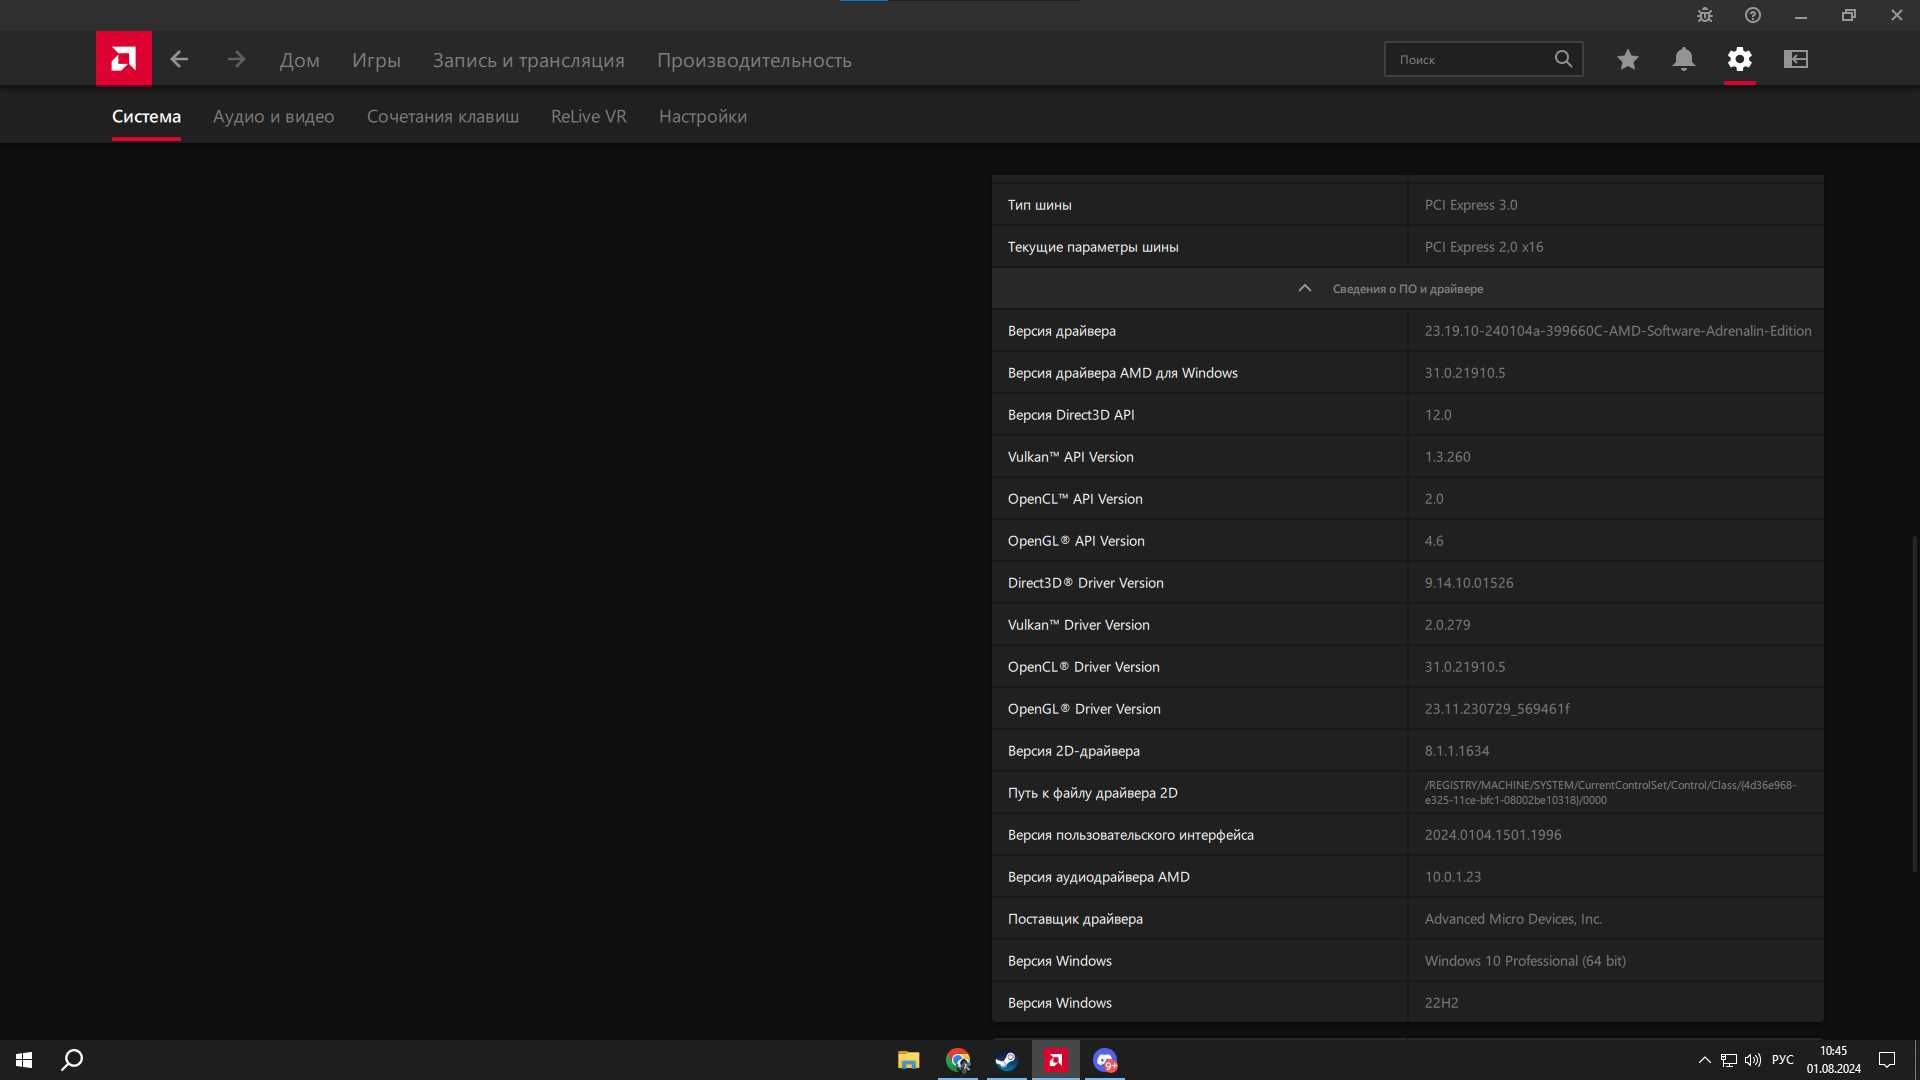The height and width of the screenshot is (1080, 1920).
Task: Click OpenGL API Version value 4.6
Action: click(x=1434, y=541)
